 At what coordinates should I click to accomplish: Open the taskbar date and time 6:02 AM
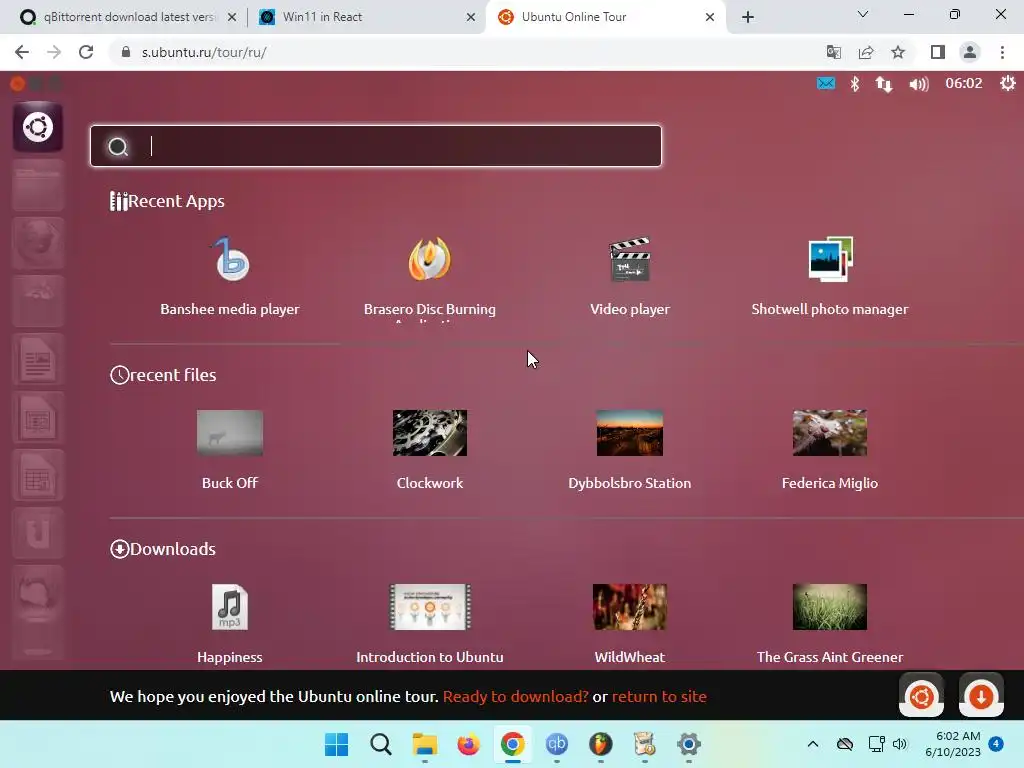(953, 744)
